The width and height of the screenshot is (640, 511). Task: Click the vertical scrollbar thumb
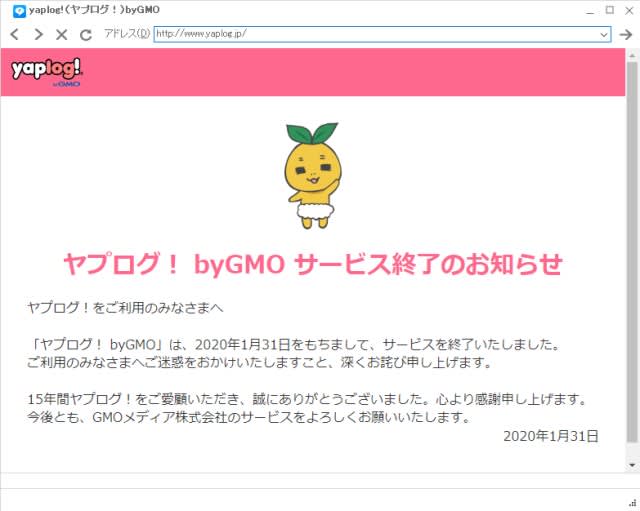coord(632,252)
